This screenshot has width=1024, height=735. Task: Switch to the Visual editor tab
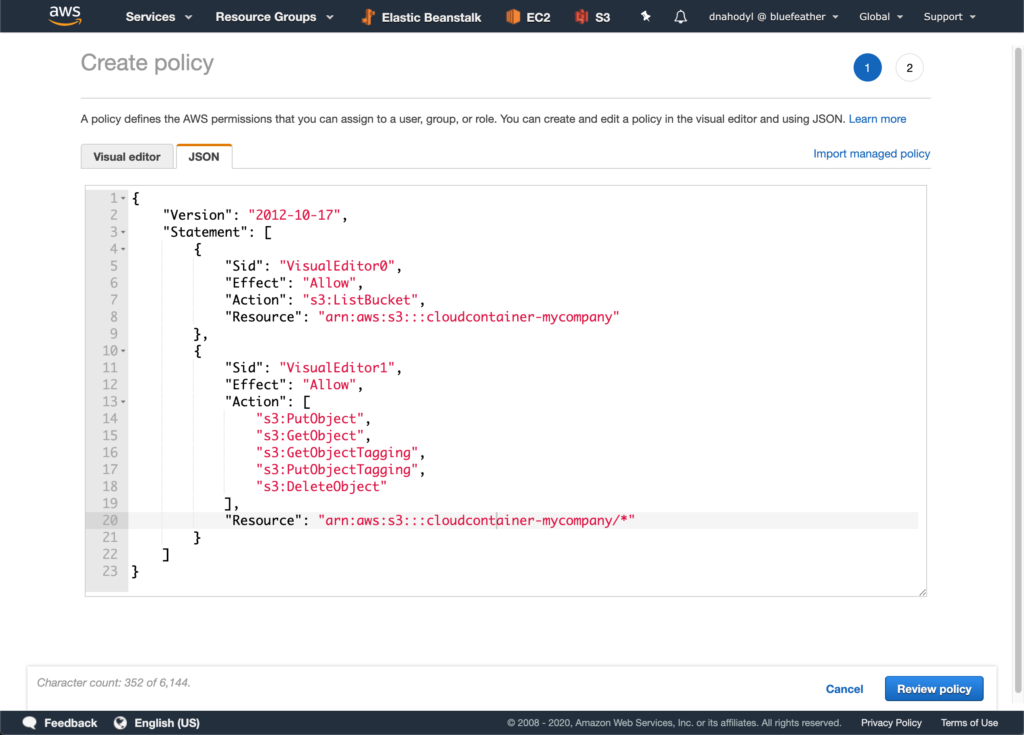pyautogui.click(x=127, y=157)
